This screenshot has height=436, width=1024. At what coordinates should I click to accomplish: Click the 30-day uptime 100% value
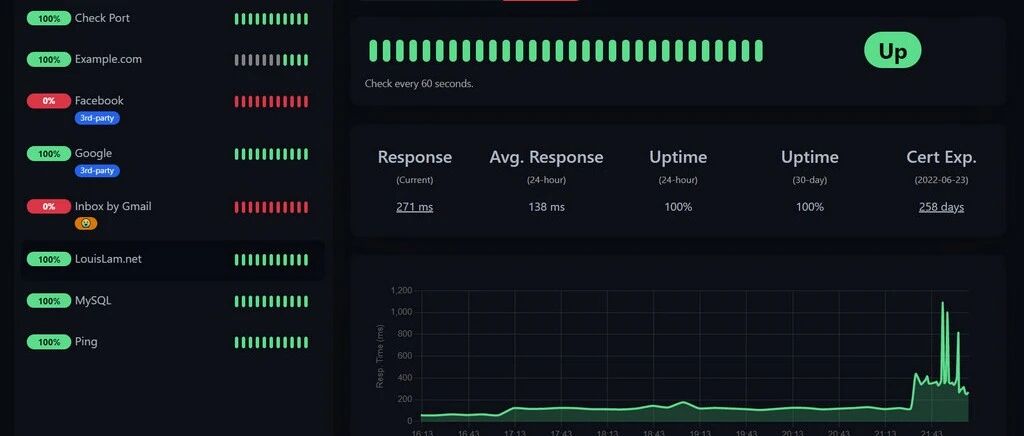click(x=810, y=207)
